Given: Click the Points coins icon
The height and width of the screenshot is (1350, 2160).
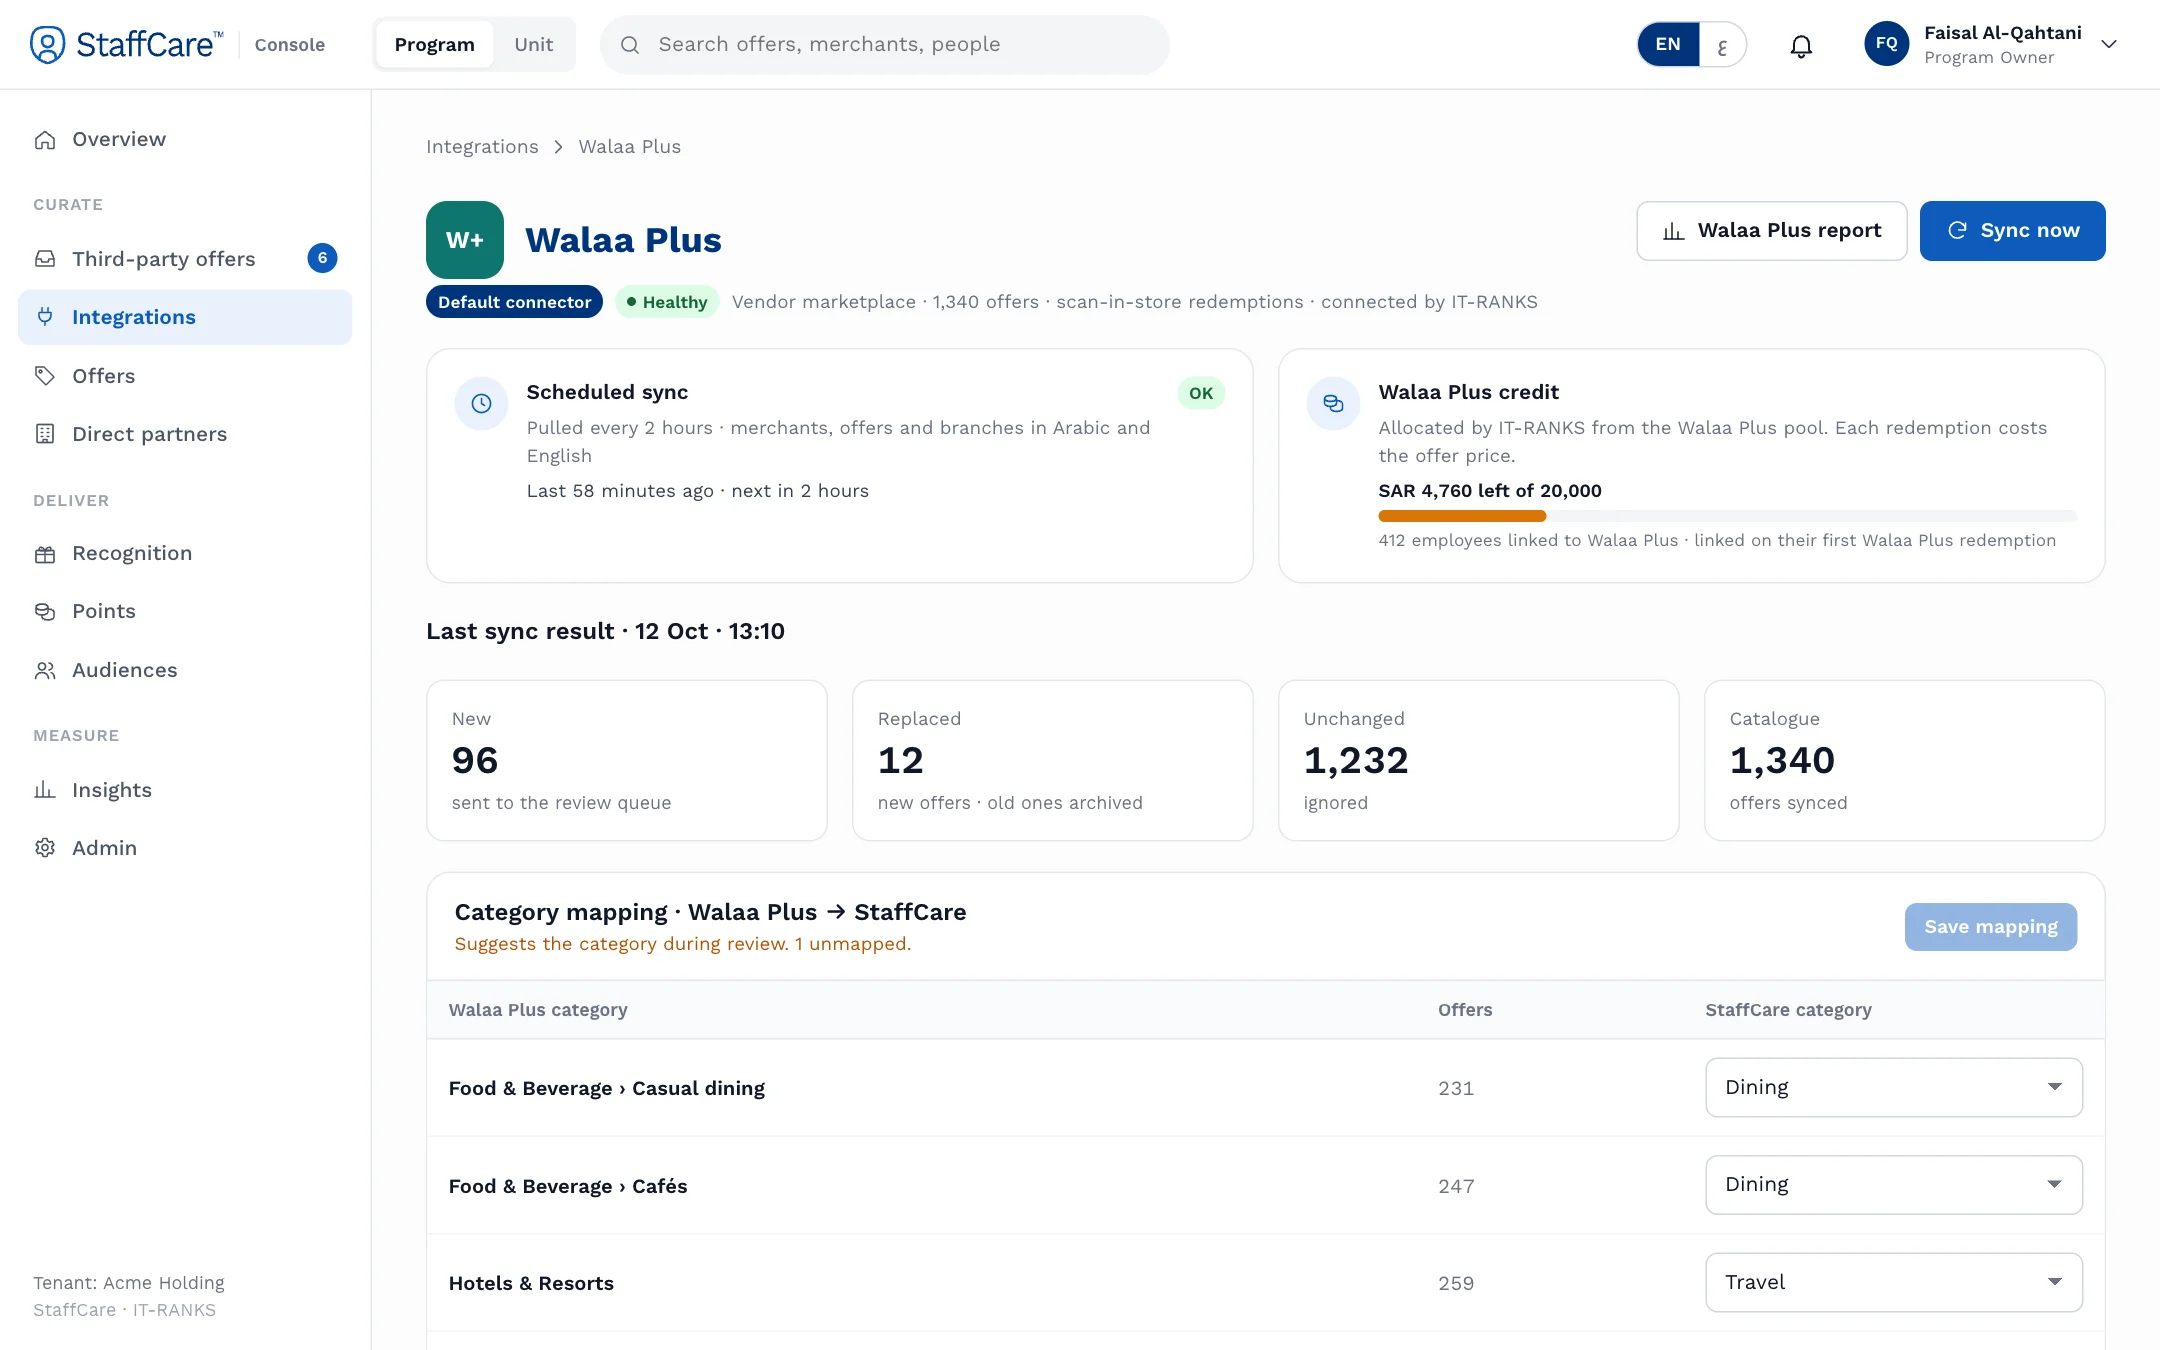Looking at the screenshot, I should tap(45, 611).
